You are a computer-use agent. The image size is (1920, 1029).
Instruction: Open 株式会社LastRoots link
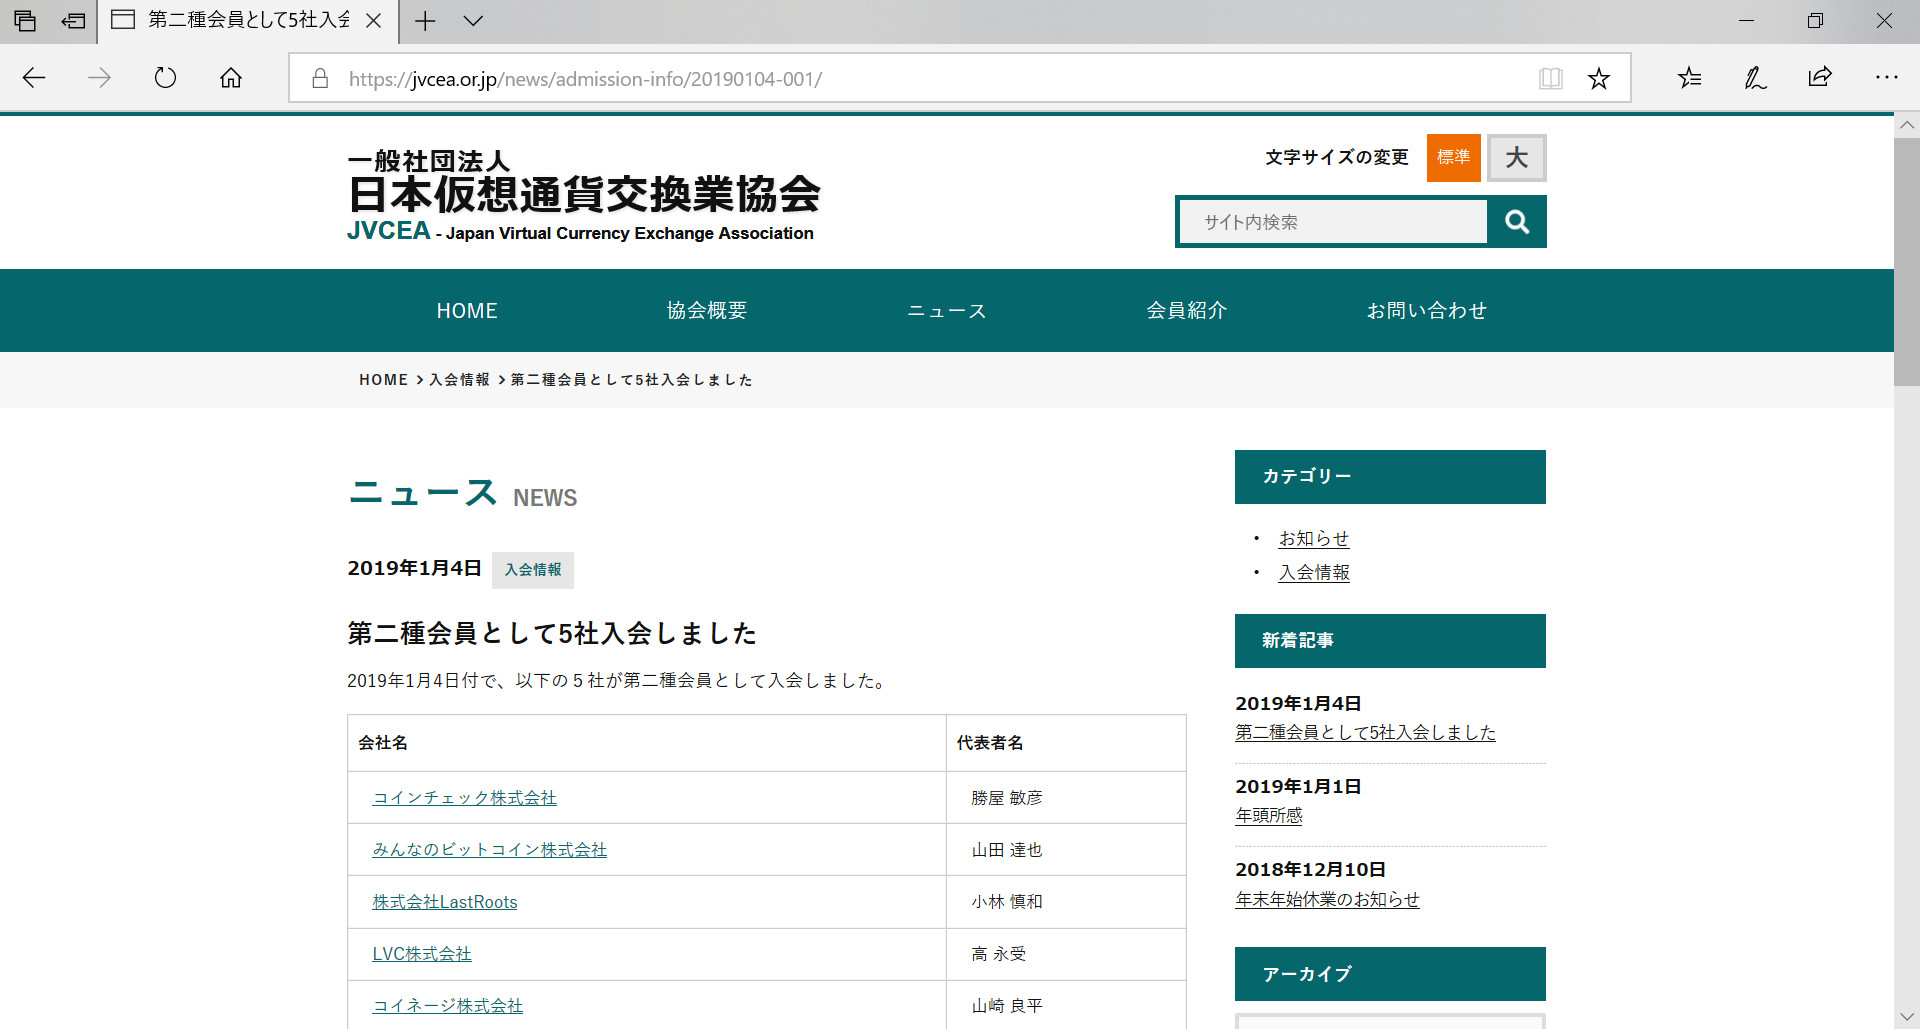(x=445, y=902)
